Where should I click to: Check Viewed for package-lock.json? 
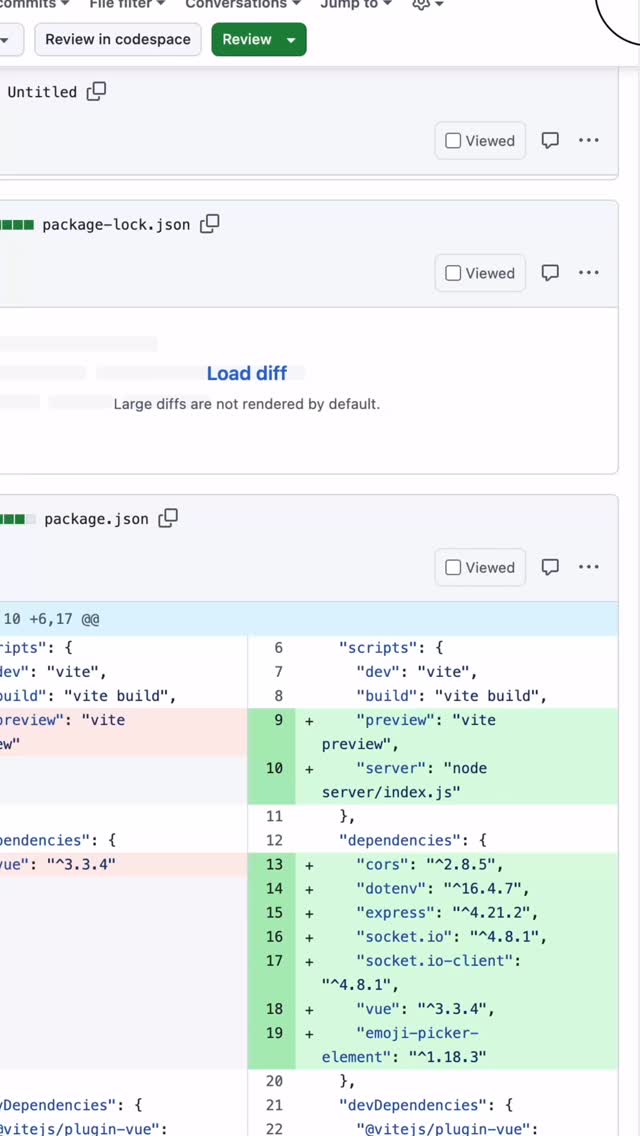[454, 273]
